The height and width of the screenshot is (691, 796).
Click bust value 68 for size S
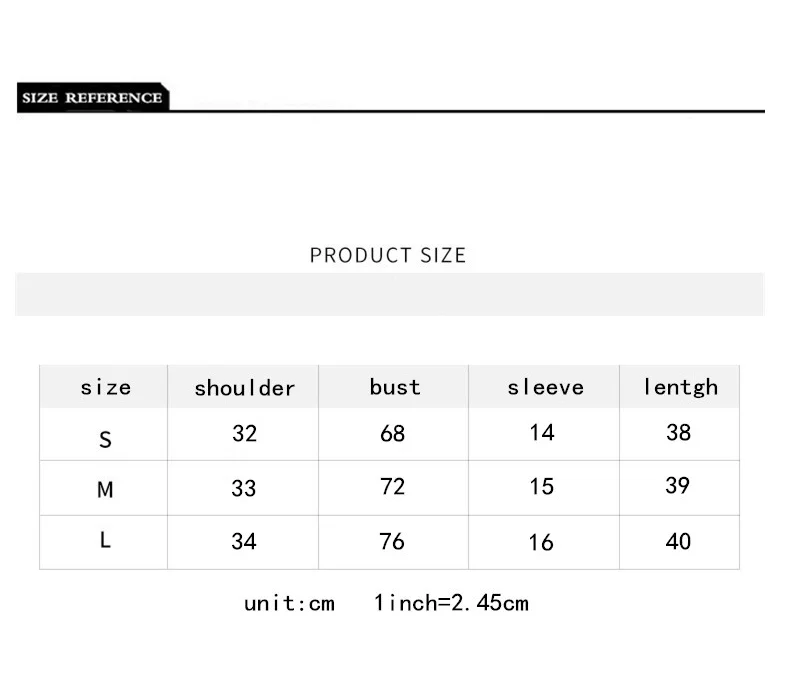pyautogui.click(x=392, y=434)
